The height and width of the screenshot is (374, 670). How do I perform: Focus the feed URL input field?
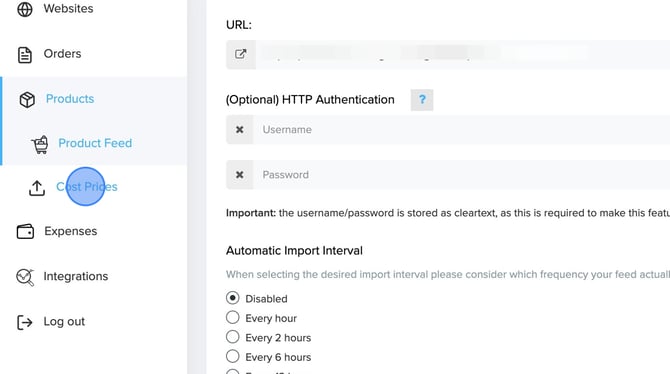pyautogui.click(x=463, y=54)
